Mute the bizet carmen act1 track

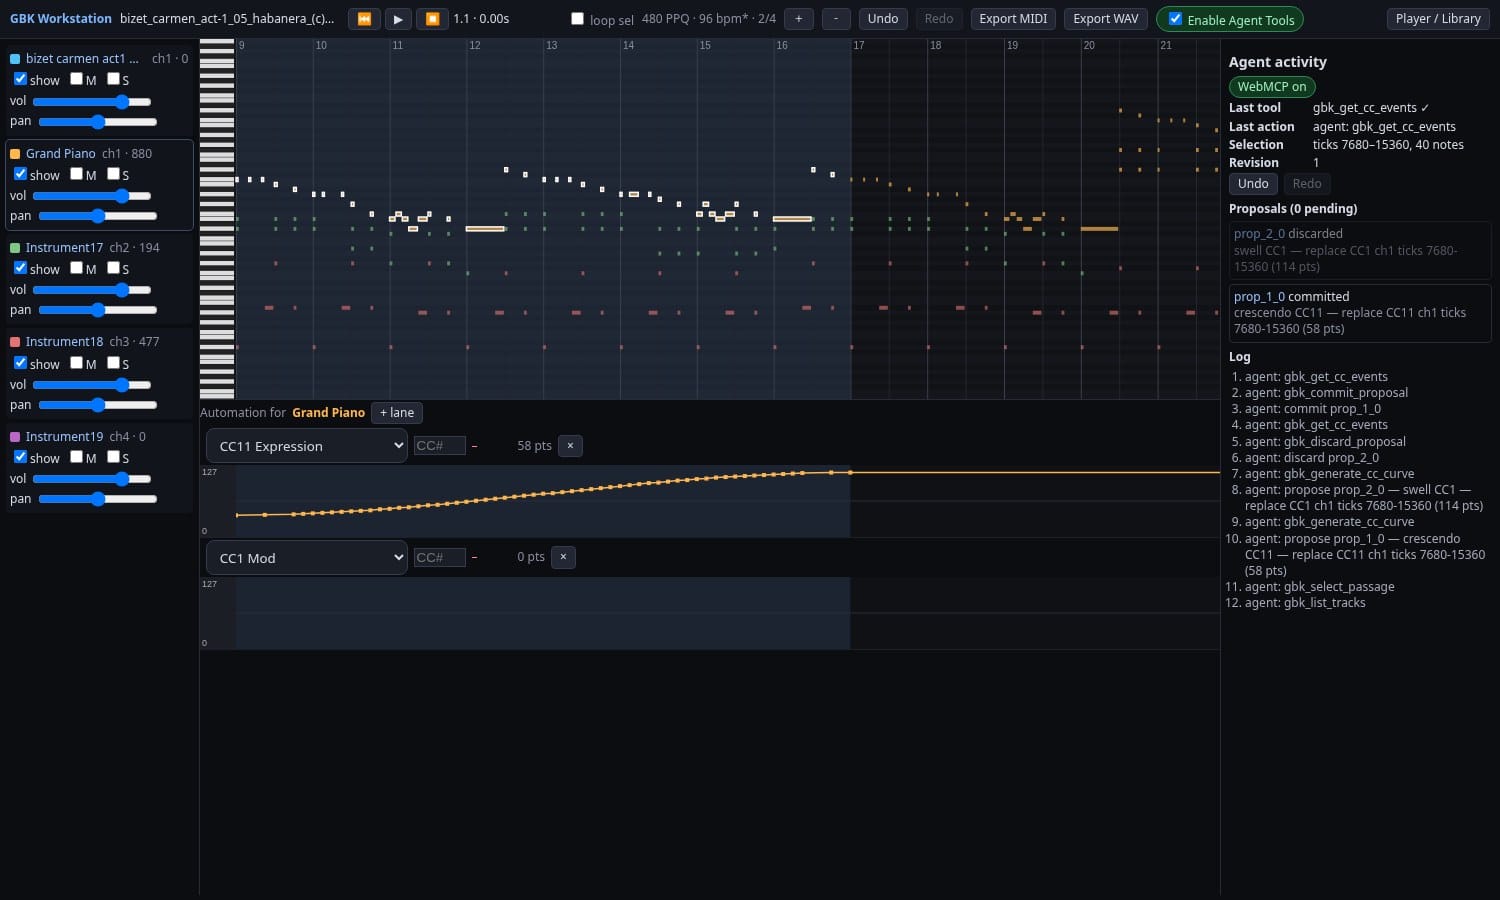[76, 79]
